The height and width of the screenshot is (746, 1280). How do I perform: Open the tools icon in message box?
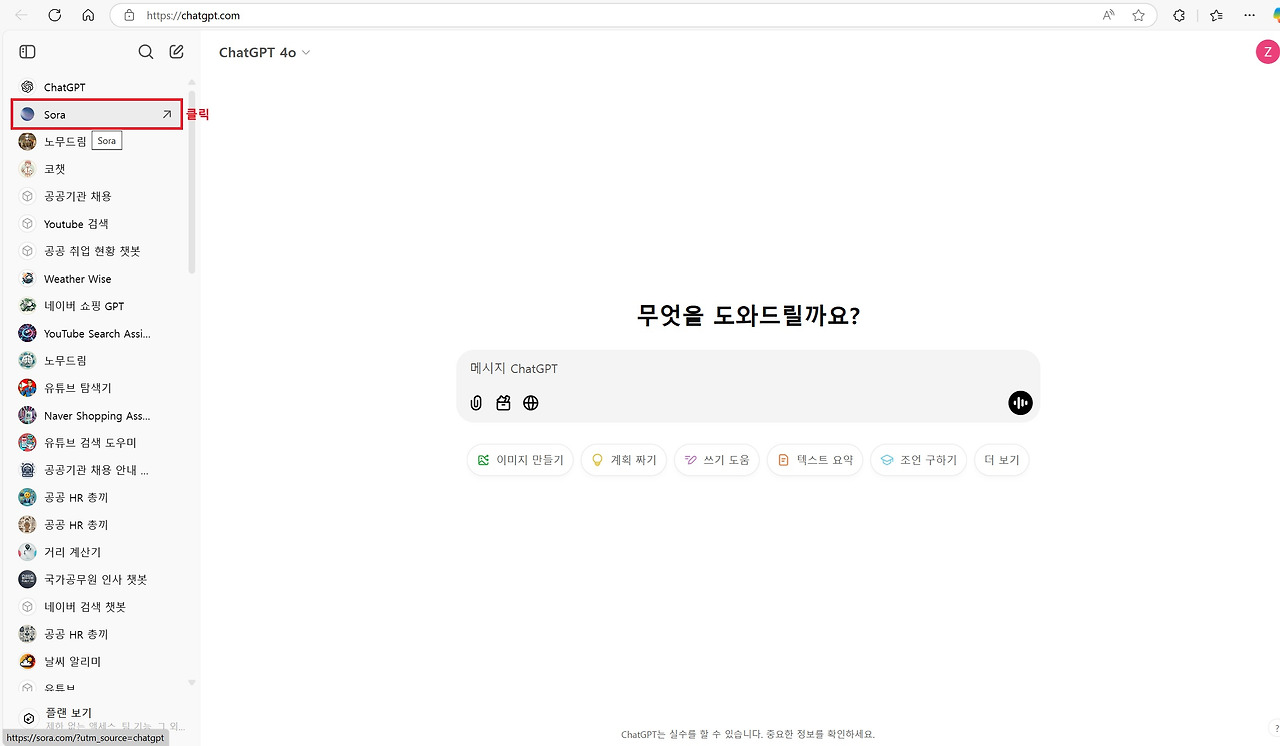503,403
